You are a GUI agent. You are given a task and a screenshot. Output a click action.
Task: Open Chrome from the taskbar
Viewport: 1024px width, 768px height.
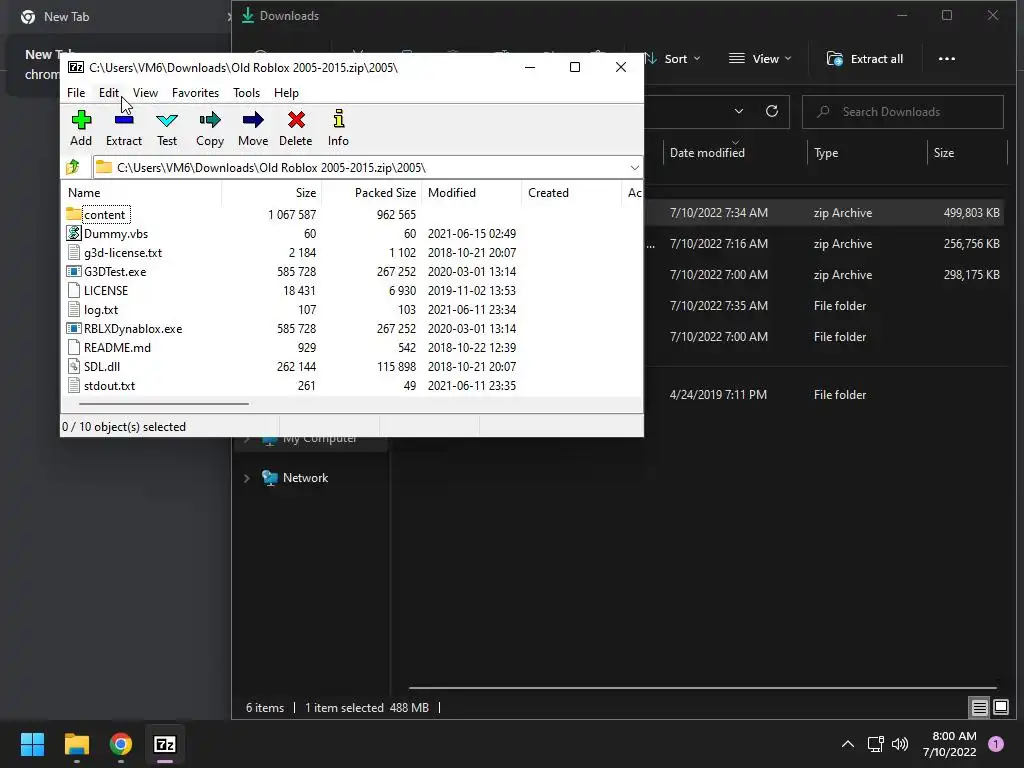click(x=121, y=744)
